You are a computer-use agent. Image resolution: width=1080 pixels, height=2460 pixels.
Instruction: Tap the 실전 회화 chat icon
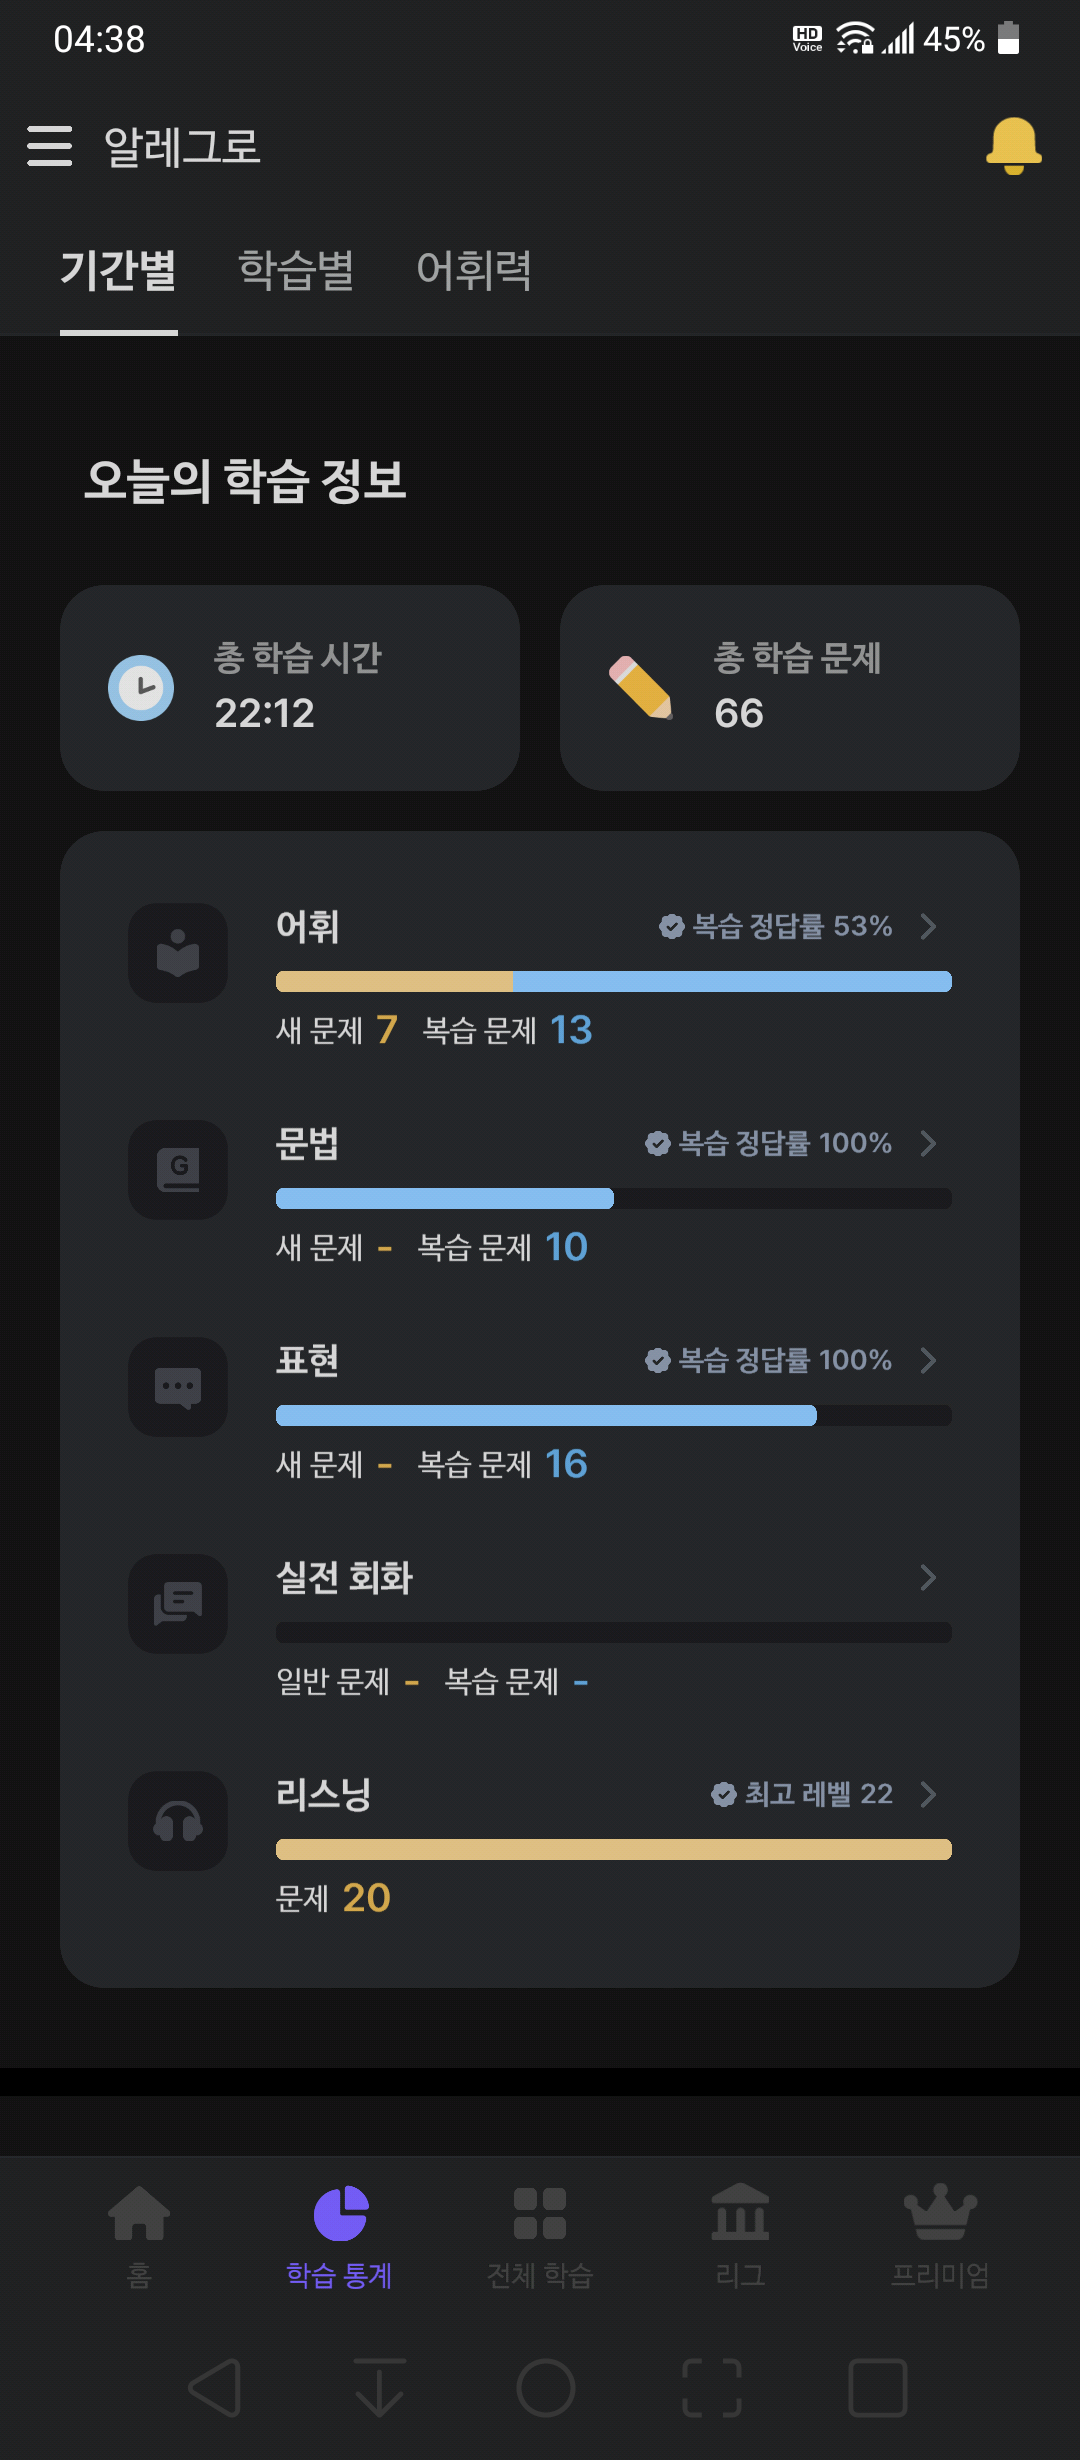click(x=178, y=1604)
